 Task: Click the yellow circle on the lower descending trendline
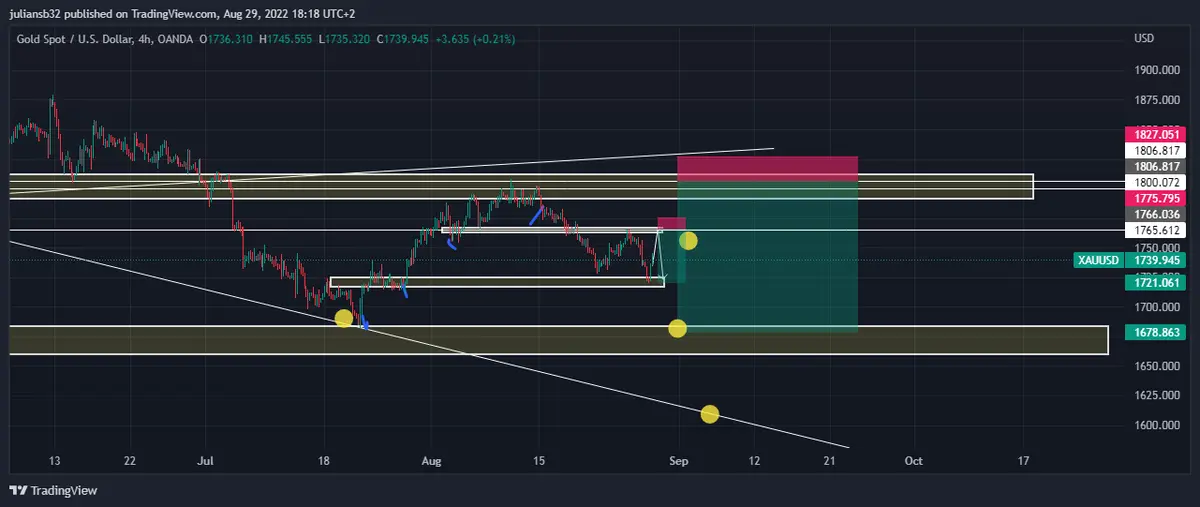(710, 414)
